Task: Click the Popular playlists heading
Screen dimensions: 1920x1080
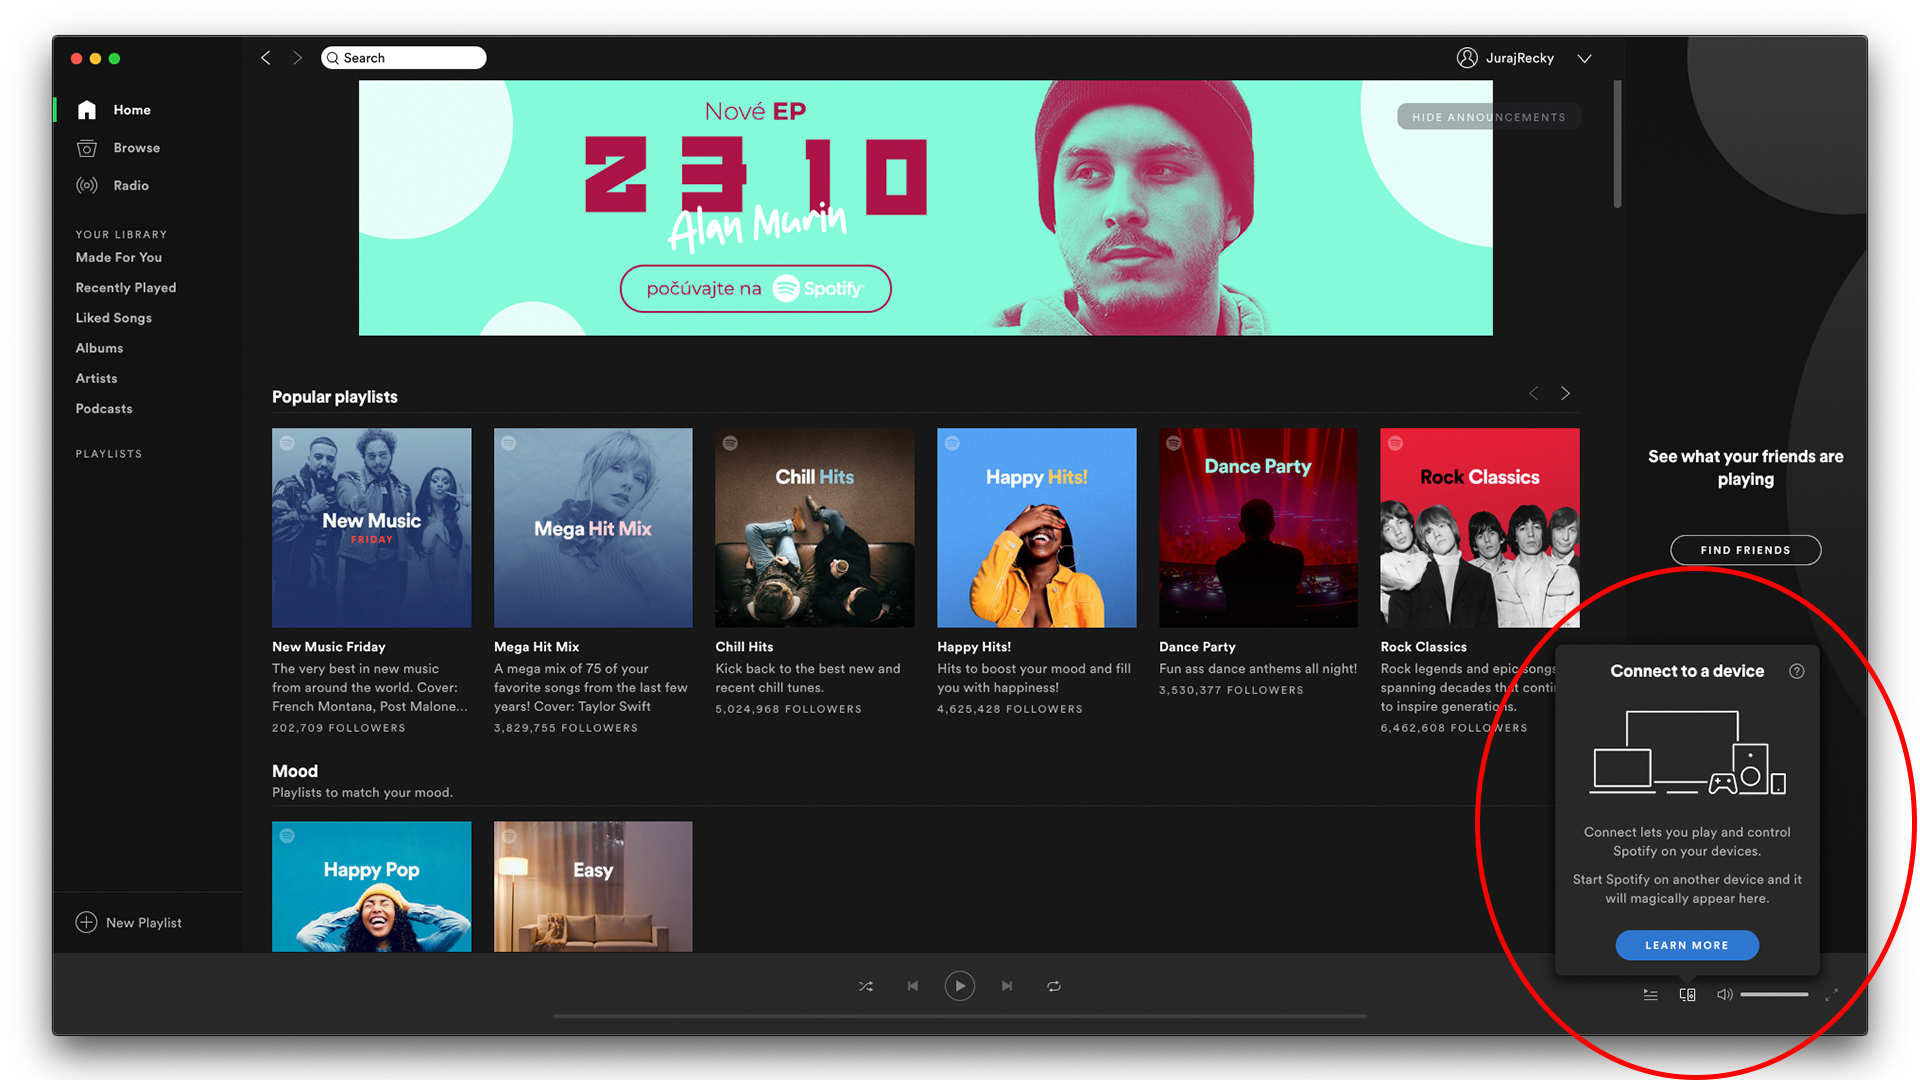Action: (335, 397)
